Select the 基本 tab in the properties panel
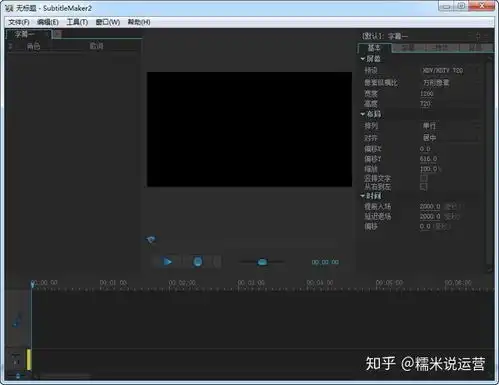The image size is (499, 385). click(374, 48)
